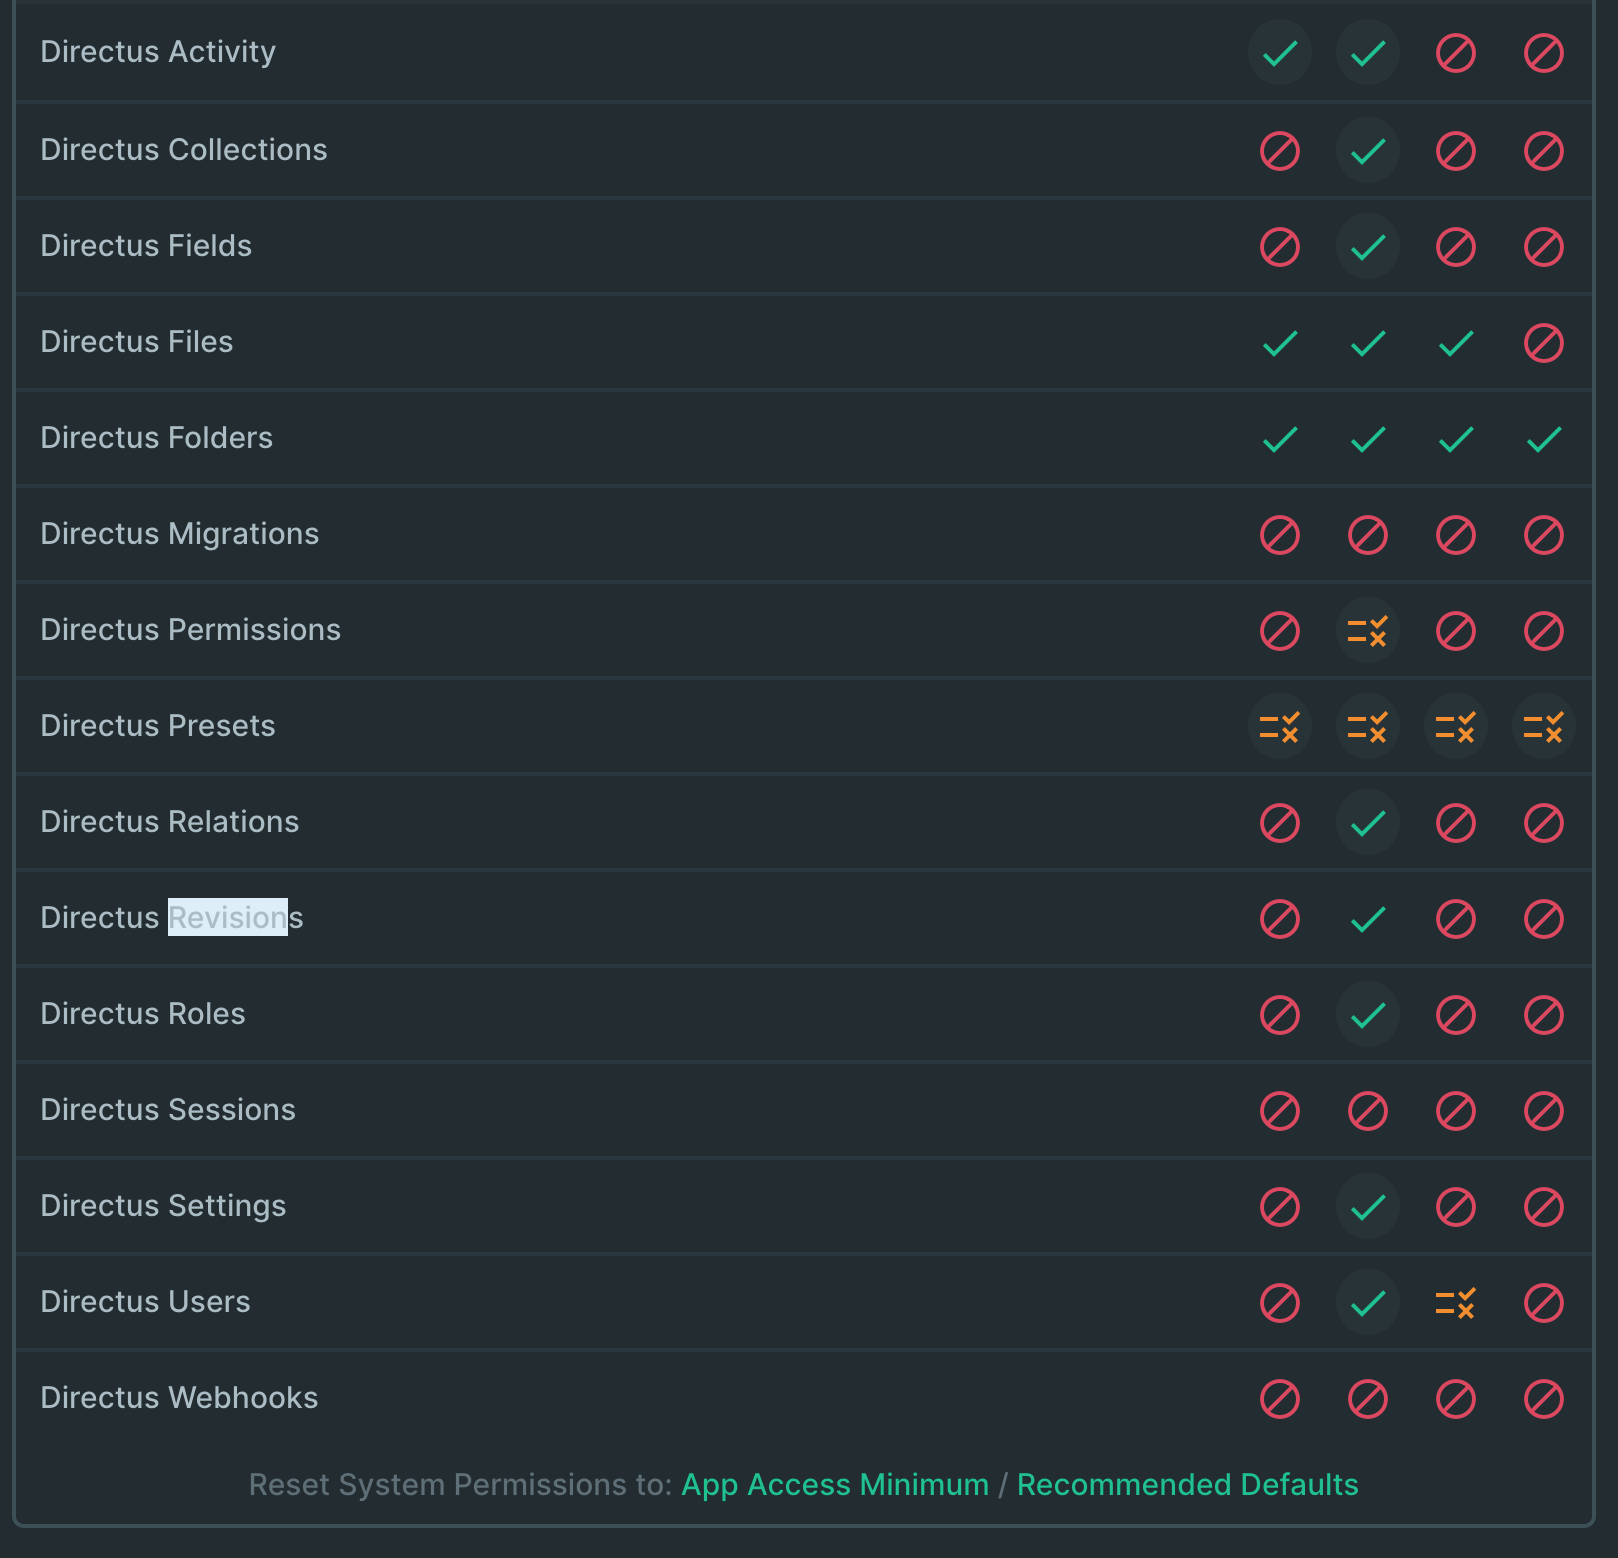This screenshot has width=1618, height=1558.
Task: Change read permission on Directus Migrations
Action: pyautogui.click(x=1368, y=534)
